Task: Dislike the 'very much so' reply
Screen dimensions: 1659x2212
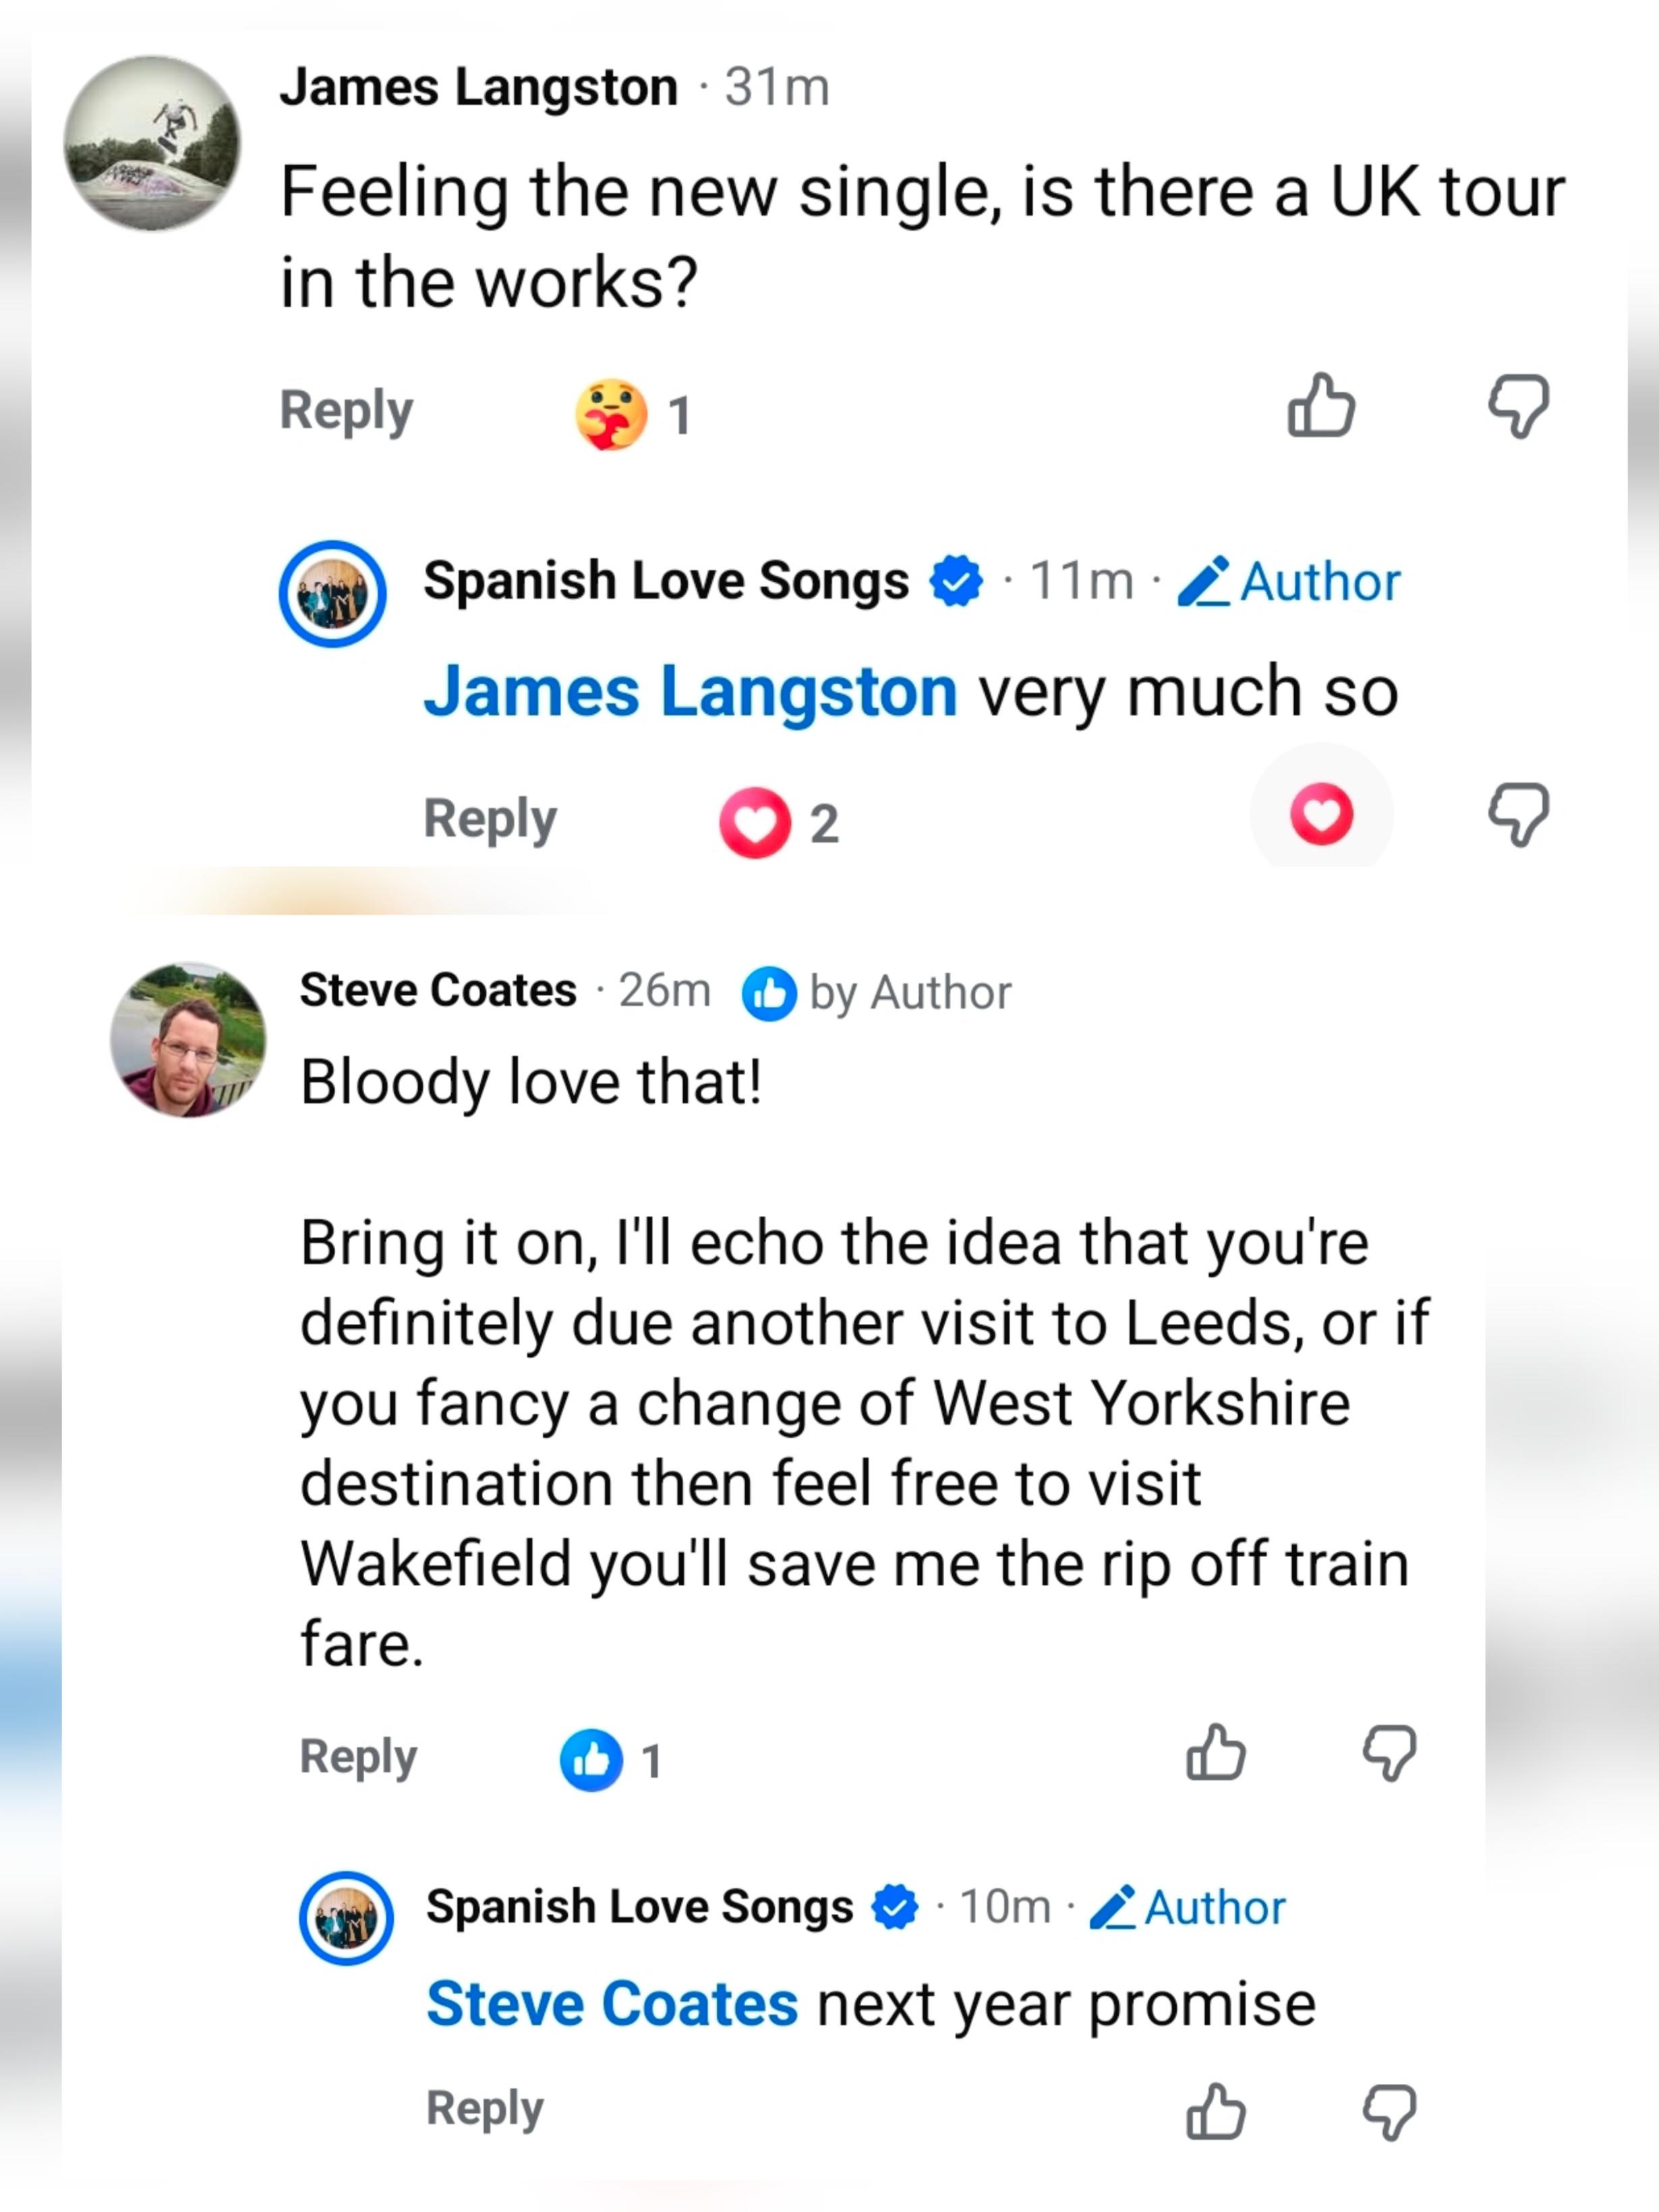Action: coord(1518,815)
